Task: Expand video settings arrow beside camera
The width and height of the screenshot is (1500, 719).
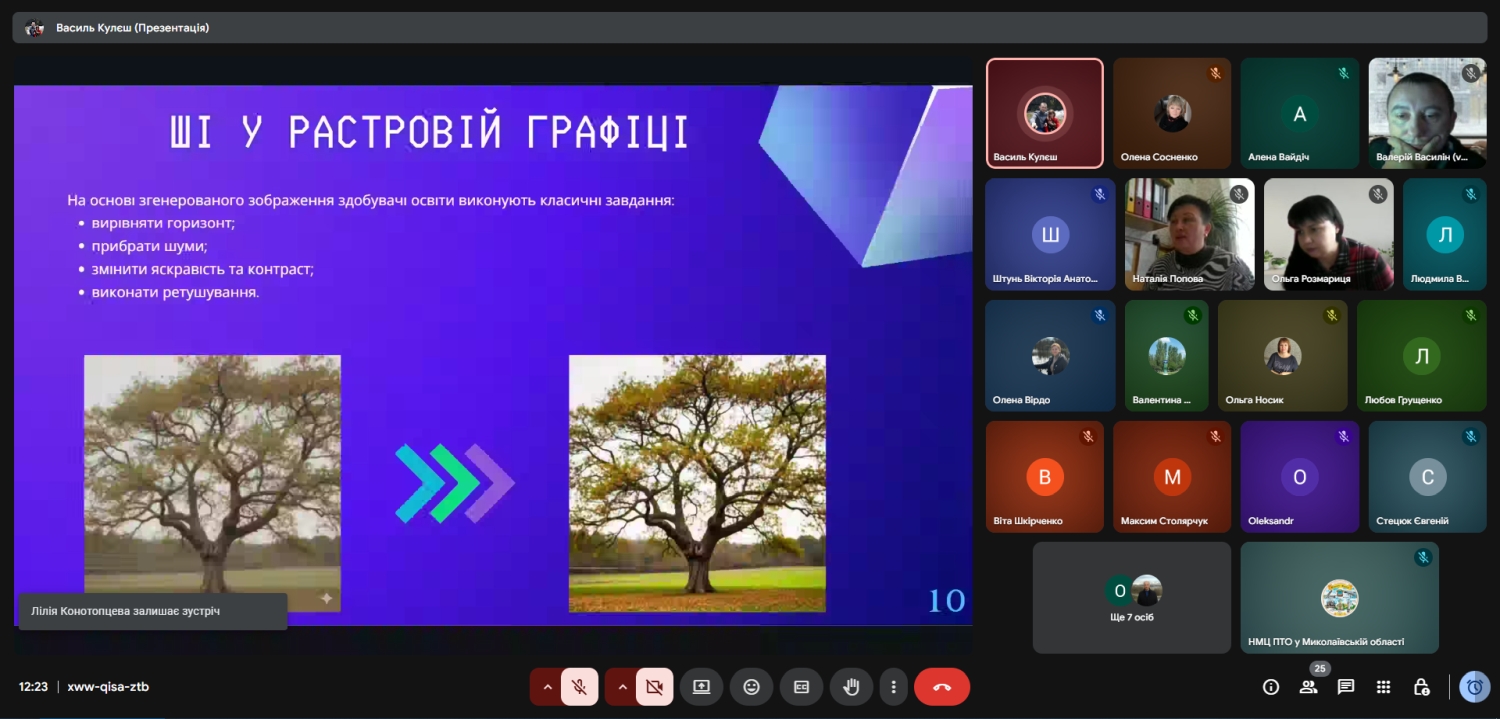Action: pos(622,687)
